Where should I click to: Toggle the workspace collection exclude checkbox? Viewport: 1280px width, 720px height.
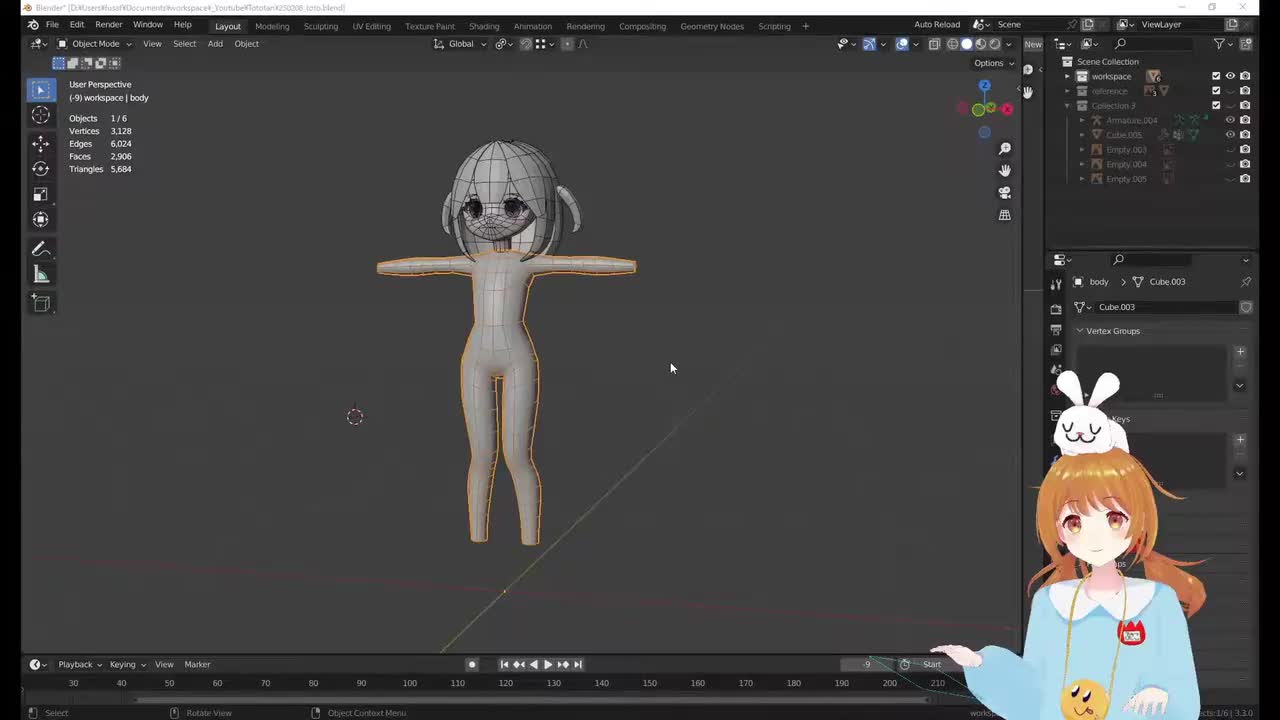1216,76
